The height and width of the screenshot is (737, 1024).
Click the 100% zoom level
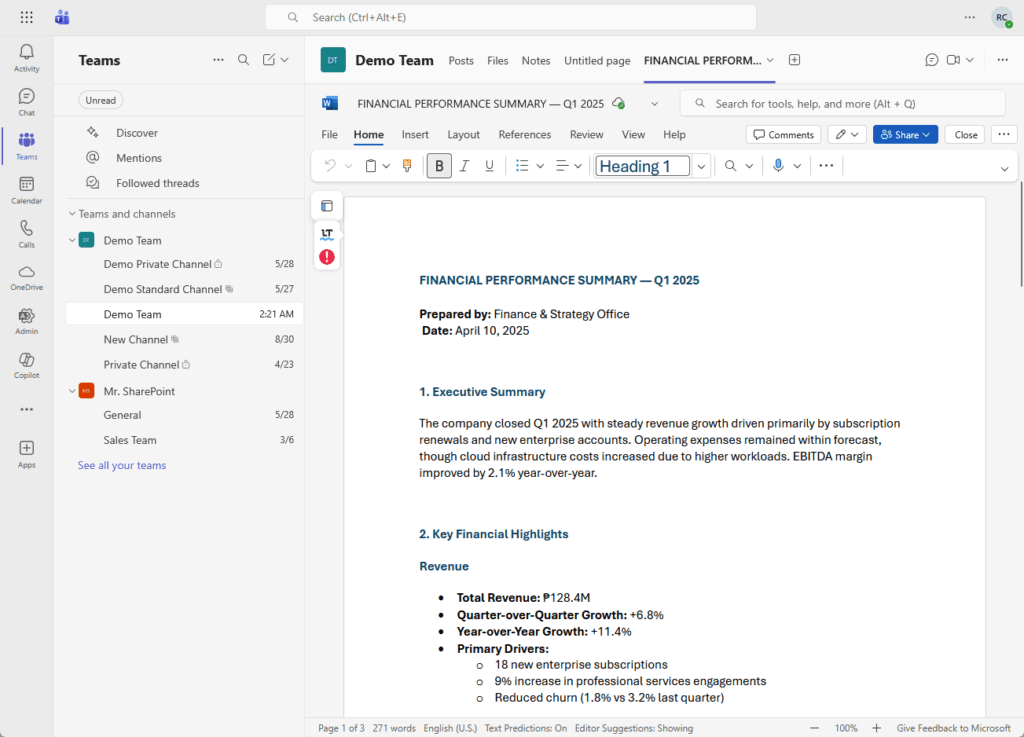tap(846, 729)
